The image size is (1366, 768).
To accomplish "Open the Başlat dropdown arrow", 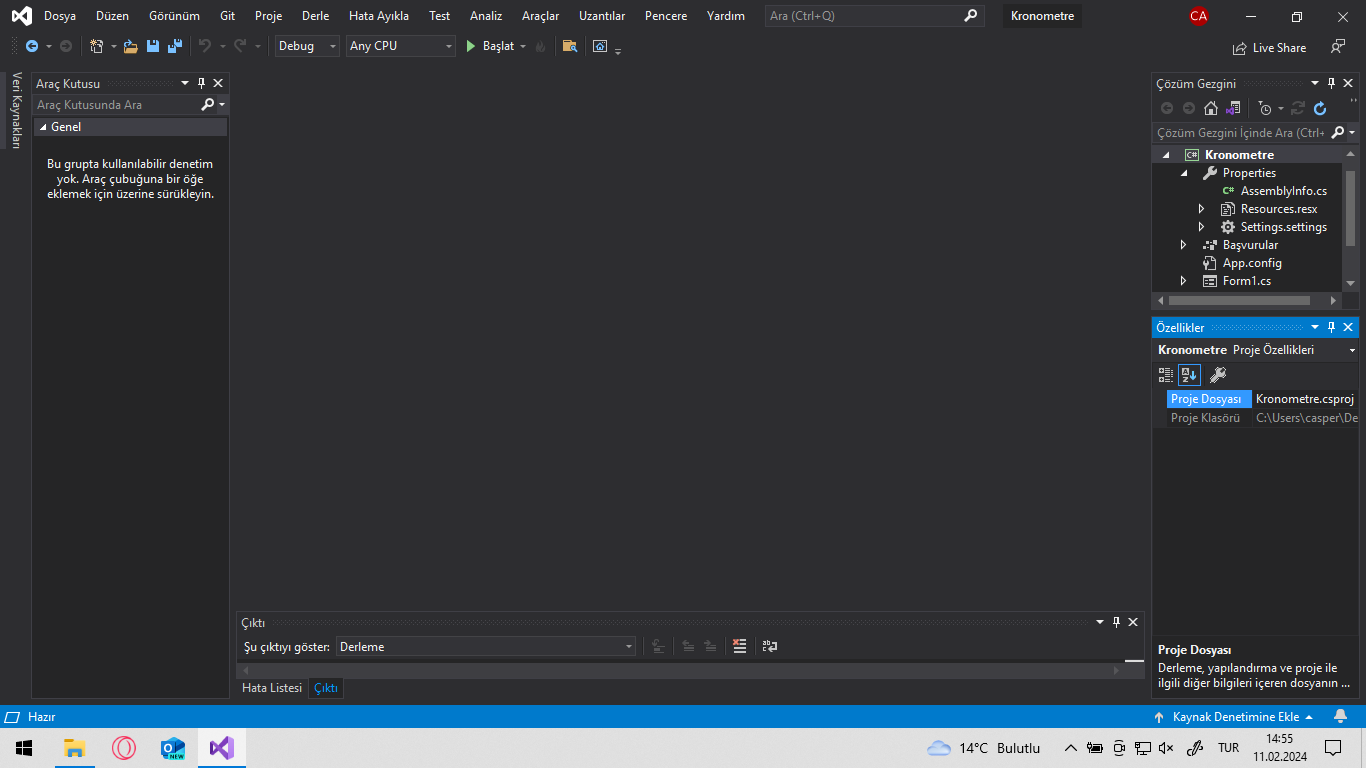I will point(523,46).
